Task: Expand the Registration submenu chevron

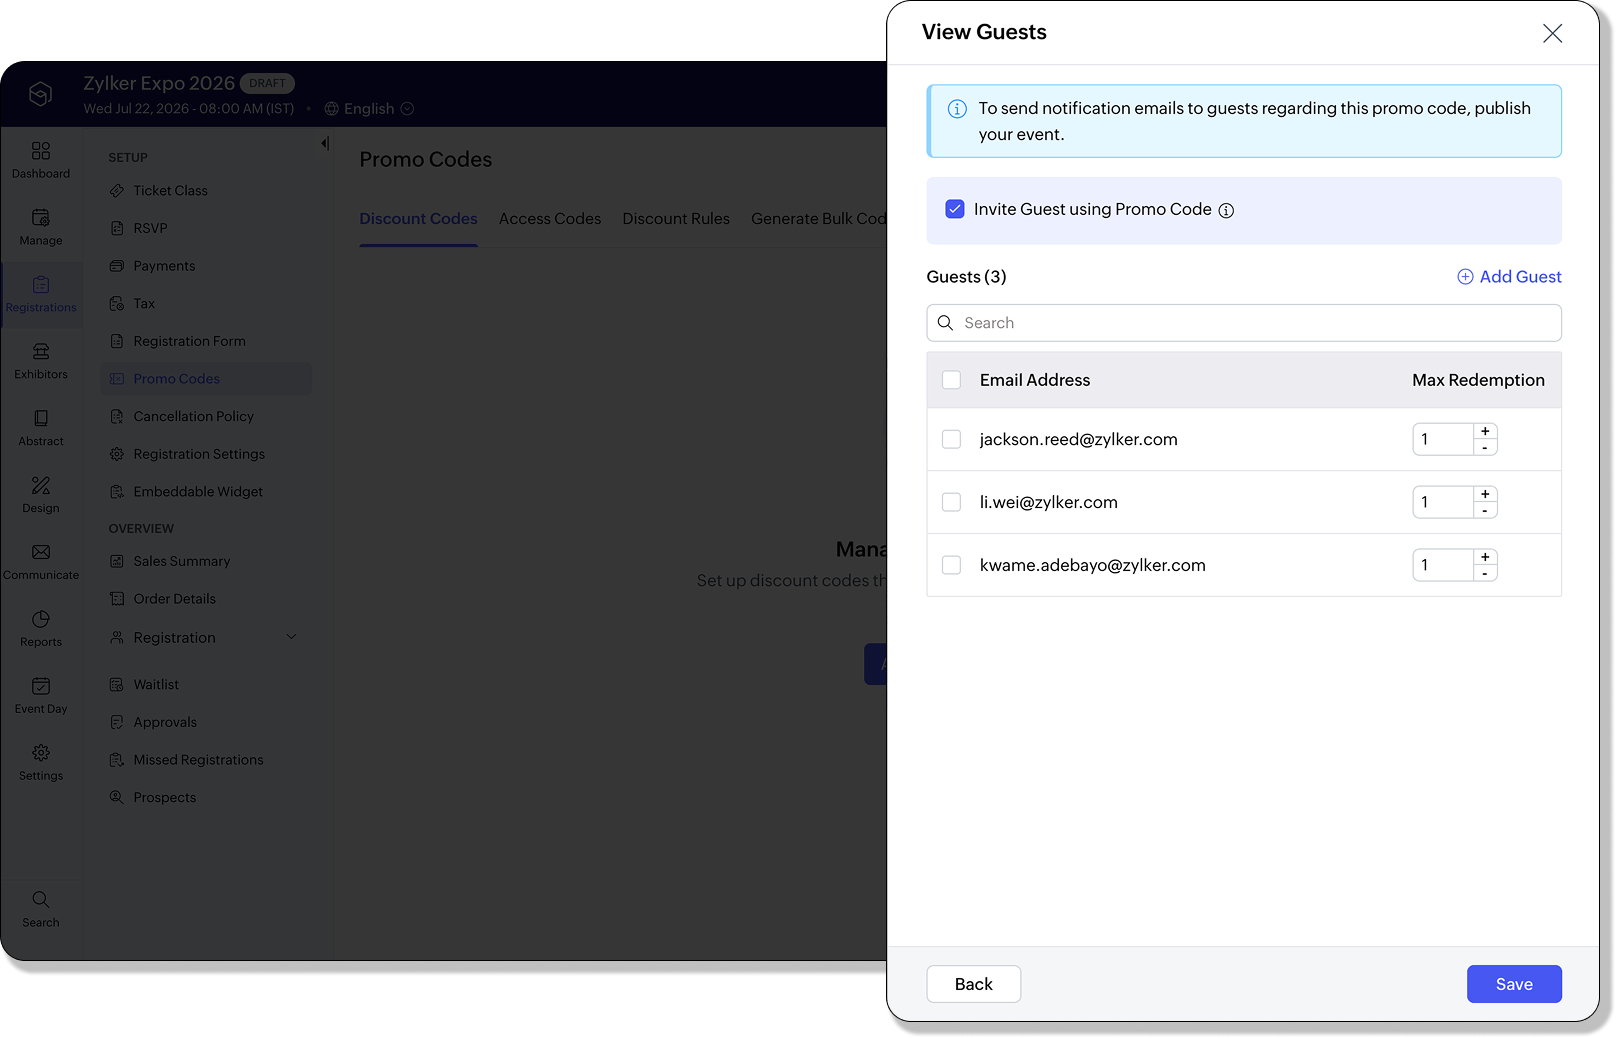Action: [x=292, y=637]
